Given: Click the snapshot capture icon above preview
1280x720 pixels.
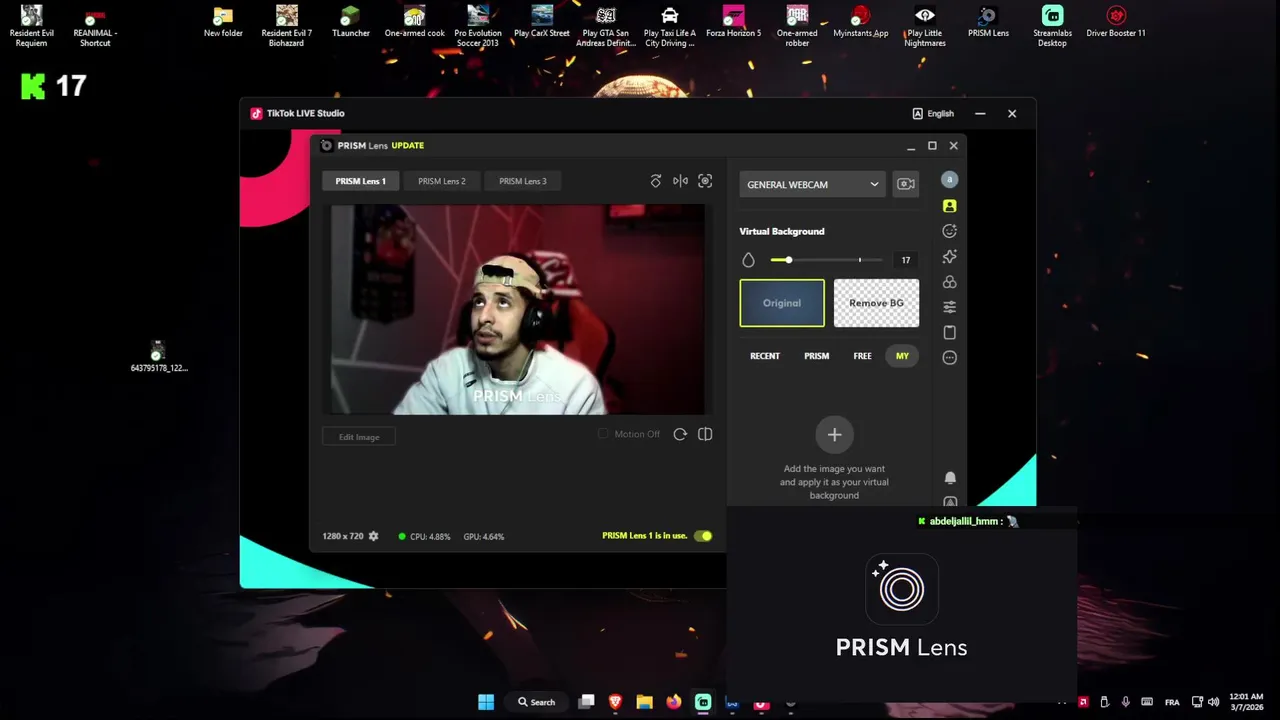Looking at the screenshot, I should pyautogui.click(x=705, y=181).
